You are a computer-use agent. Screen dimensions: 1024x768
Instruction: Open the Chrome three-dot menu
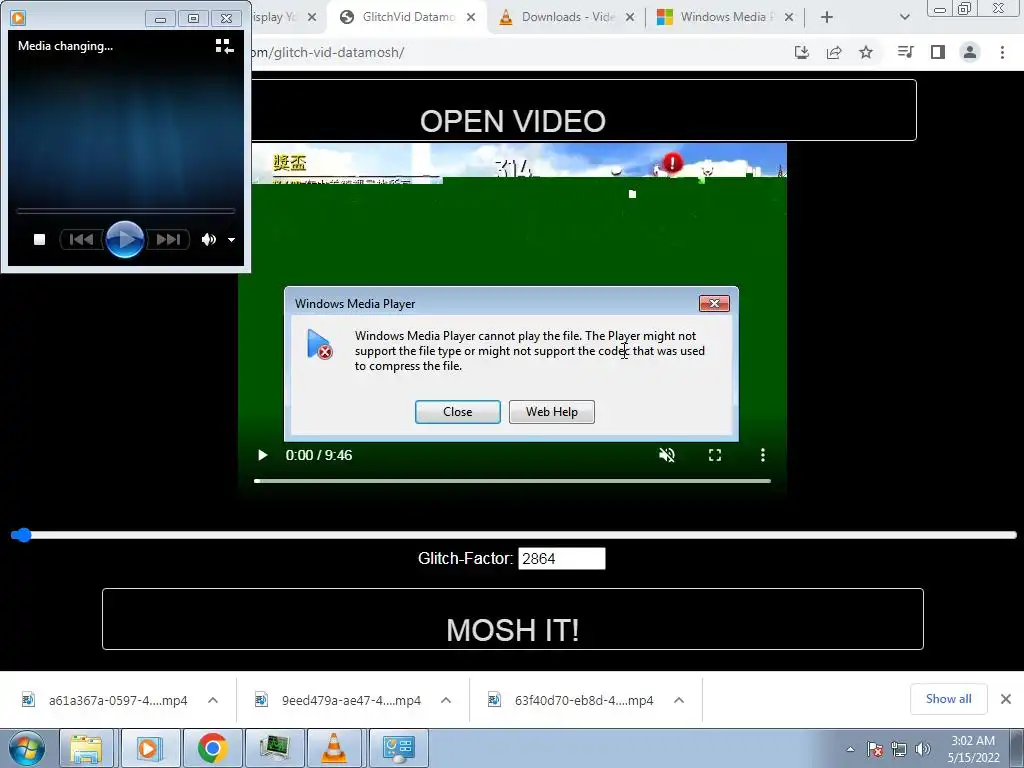[1002, 52]
